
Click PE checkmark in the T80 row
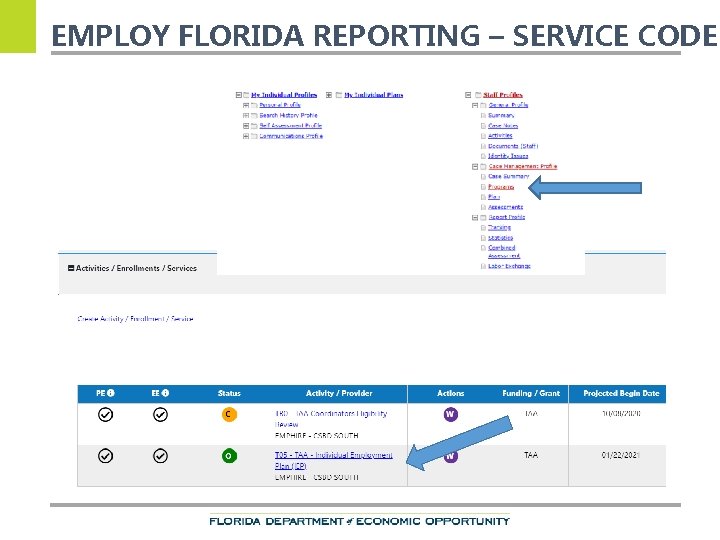[105, 415]
